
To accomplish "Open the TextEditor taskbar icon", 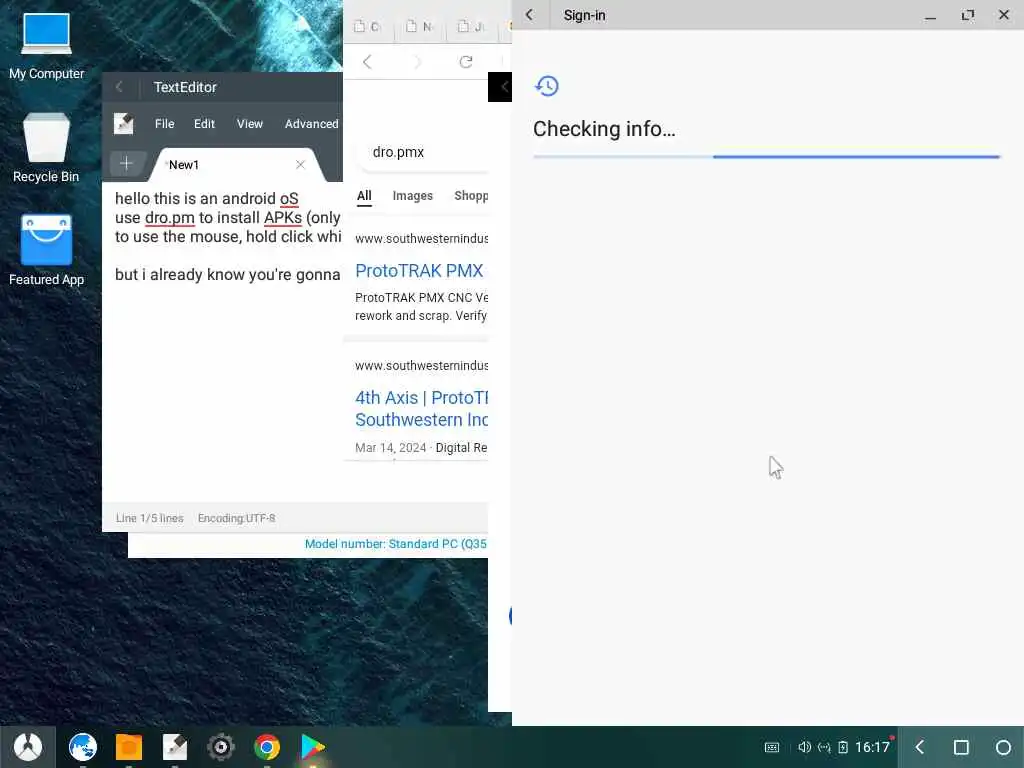I will pyautogui.click(x=174, y=747).
